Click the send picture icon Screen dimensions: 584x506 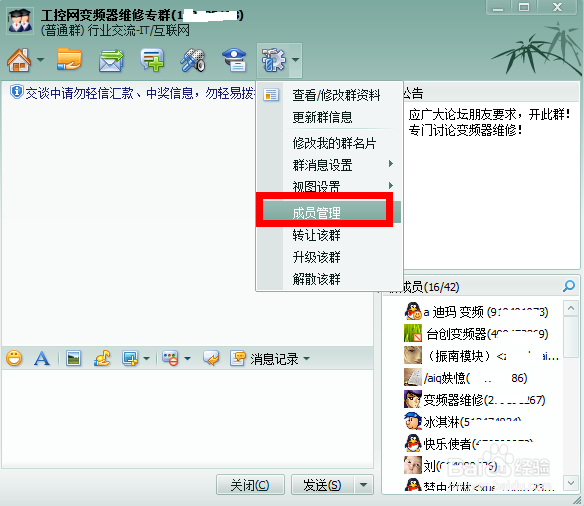tap(73, 359)
